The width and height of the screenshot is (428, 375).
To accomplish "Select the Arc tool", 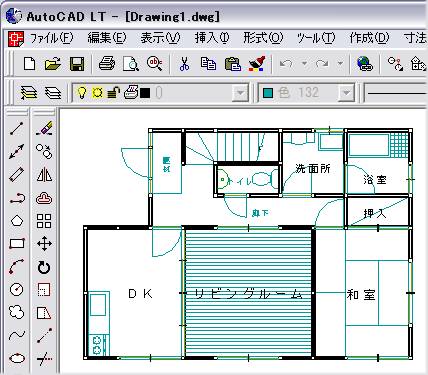I will coord(17,267).
